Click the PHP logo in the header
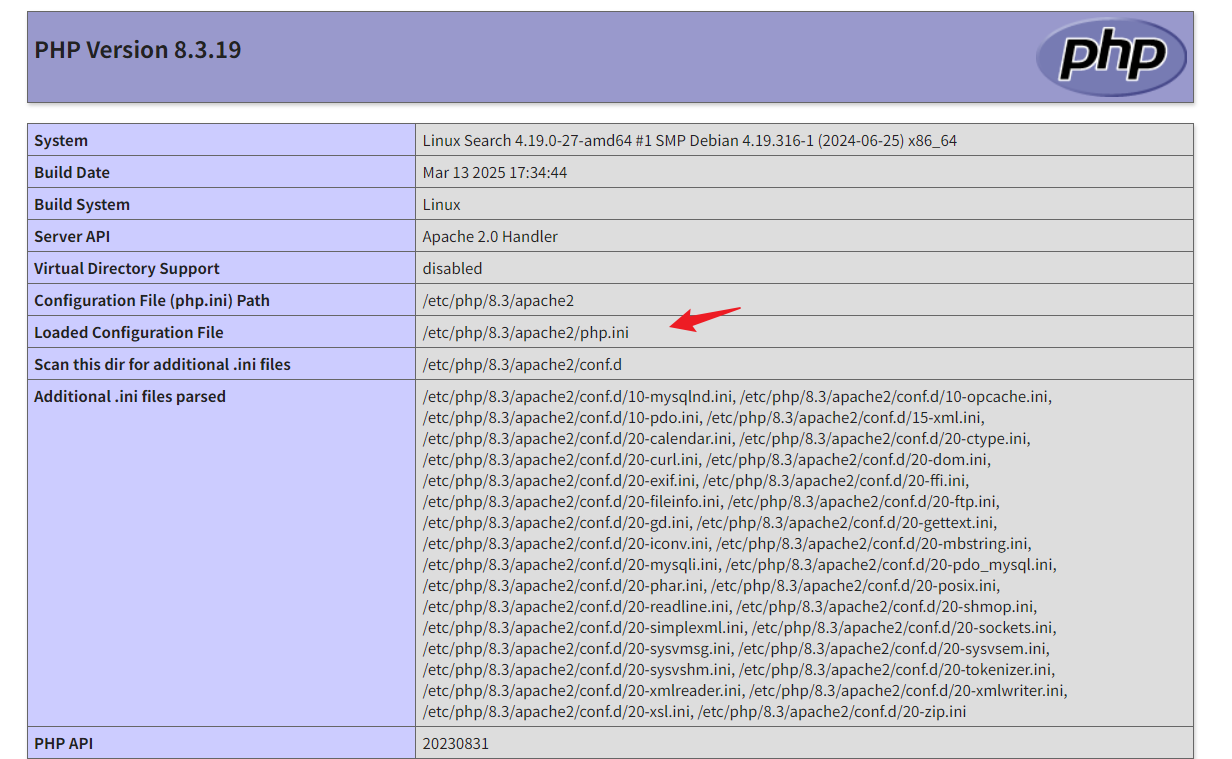The image size is (1232, 759). [x=1111, y=56]
